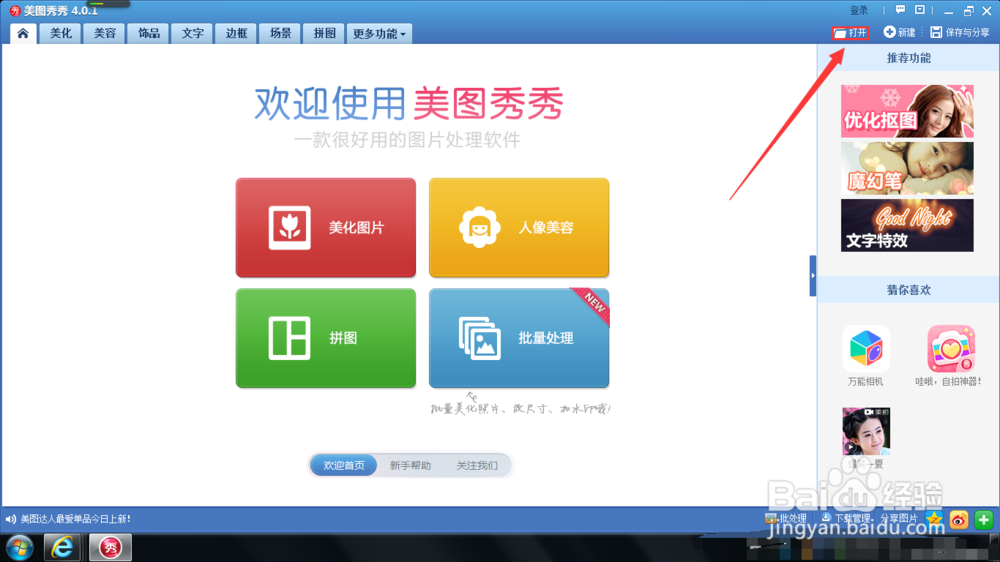Click the 推荐功能 panel header
Image resolution: width=1000 pixels, height=562 pixels.
[x=909, y=58]
